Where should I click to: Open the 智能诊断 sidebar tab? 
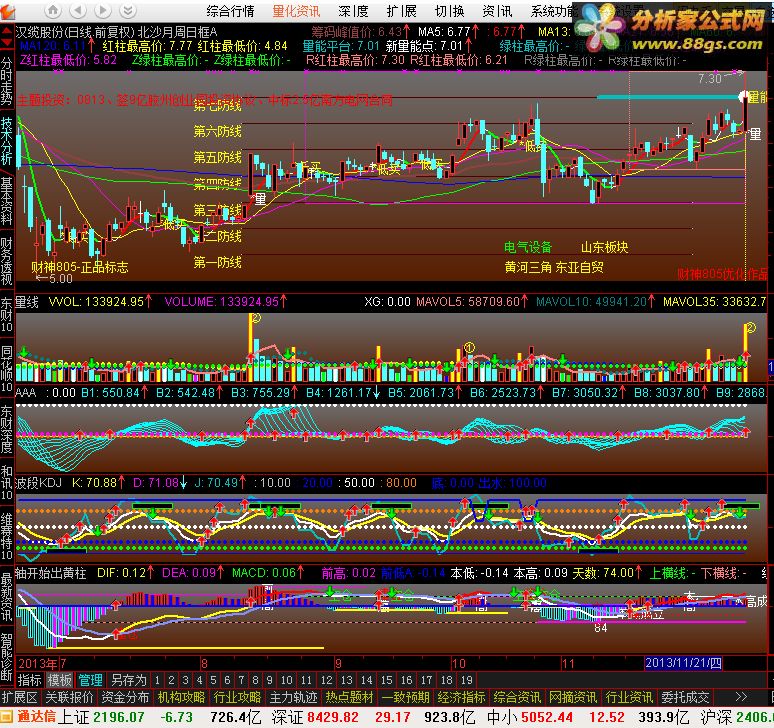pos(6,657)
